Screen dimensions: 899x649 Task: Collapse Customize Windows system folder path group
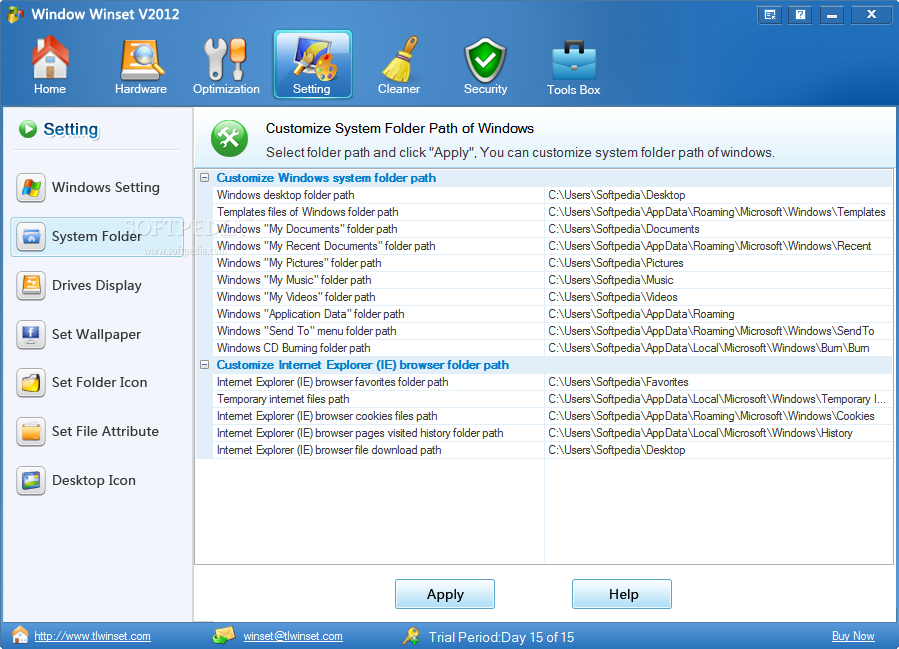204,178
